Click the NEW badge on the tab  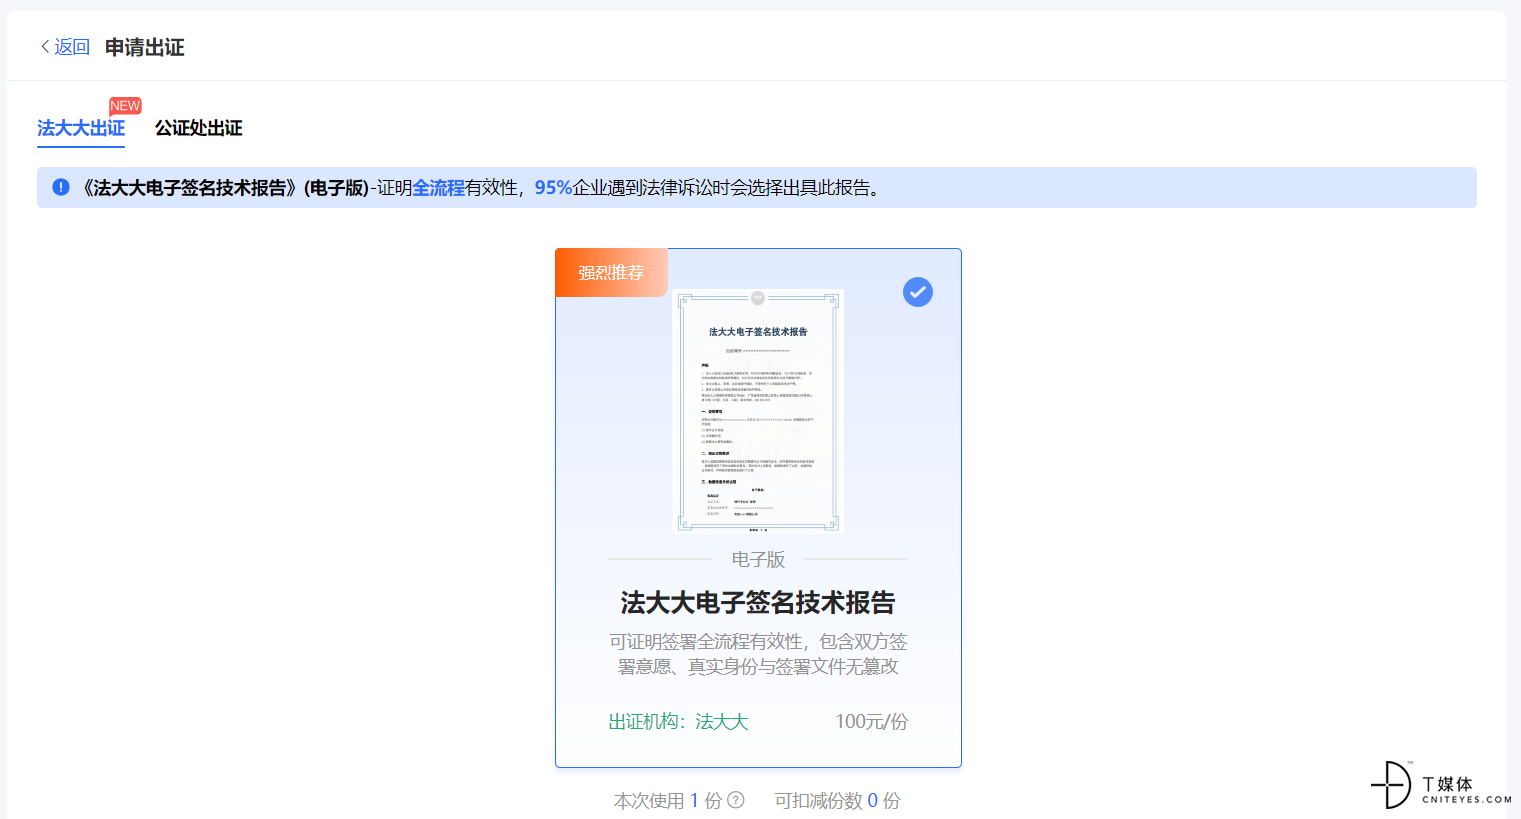125,106
